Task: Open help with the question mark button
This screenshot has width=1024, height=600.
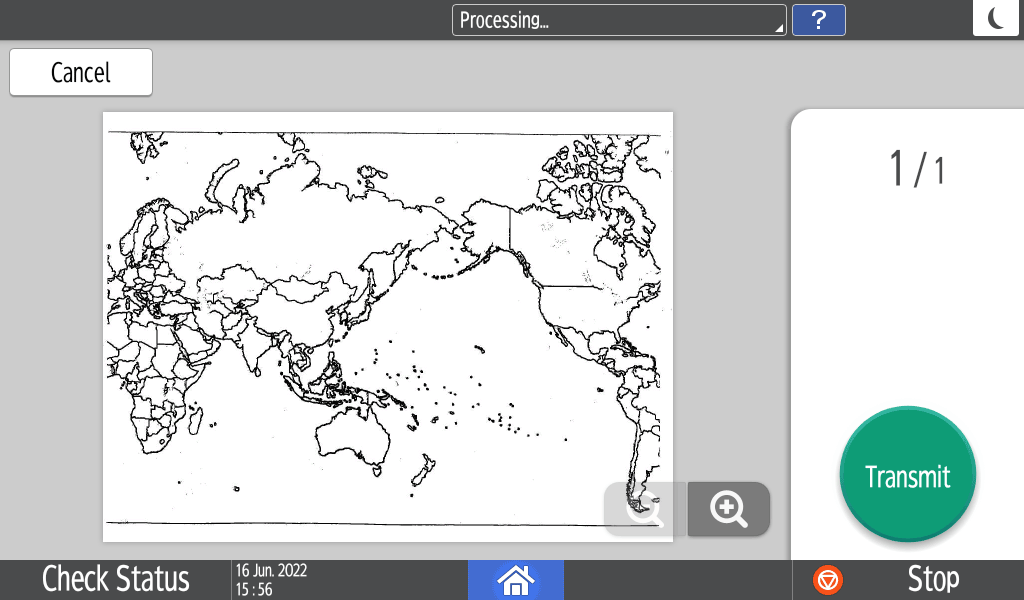Action: click(x=818, y=20)
